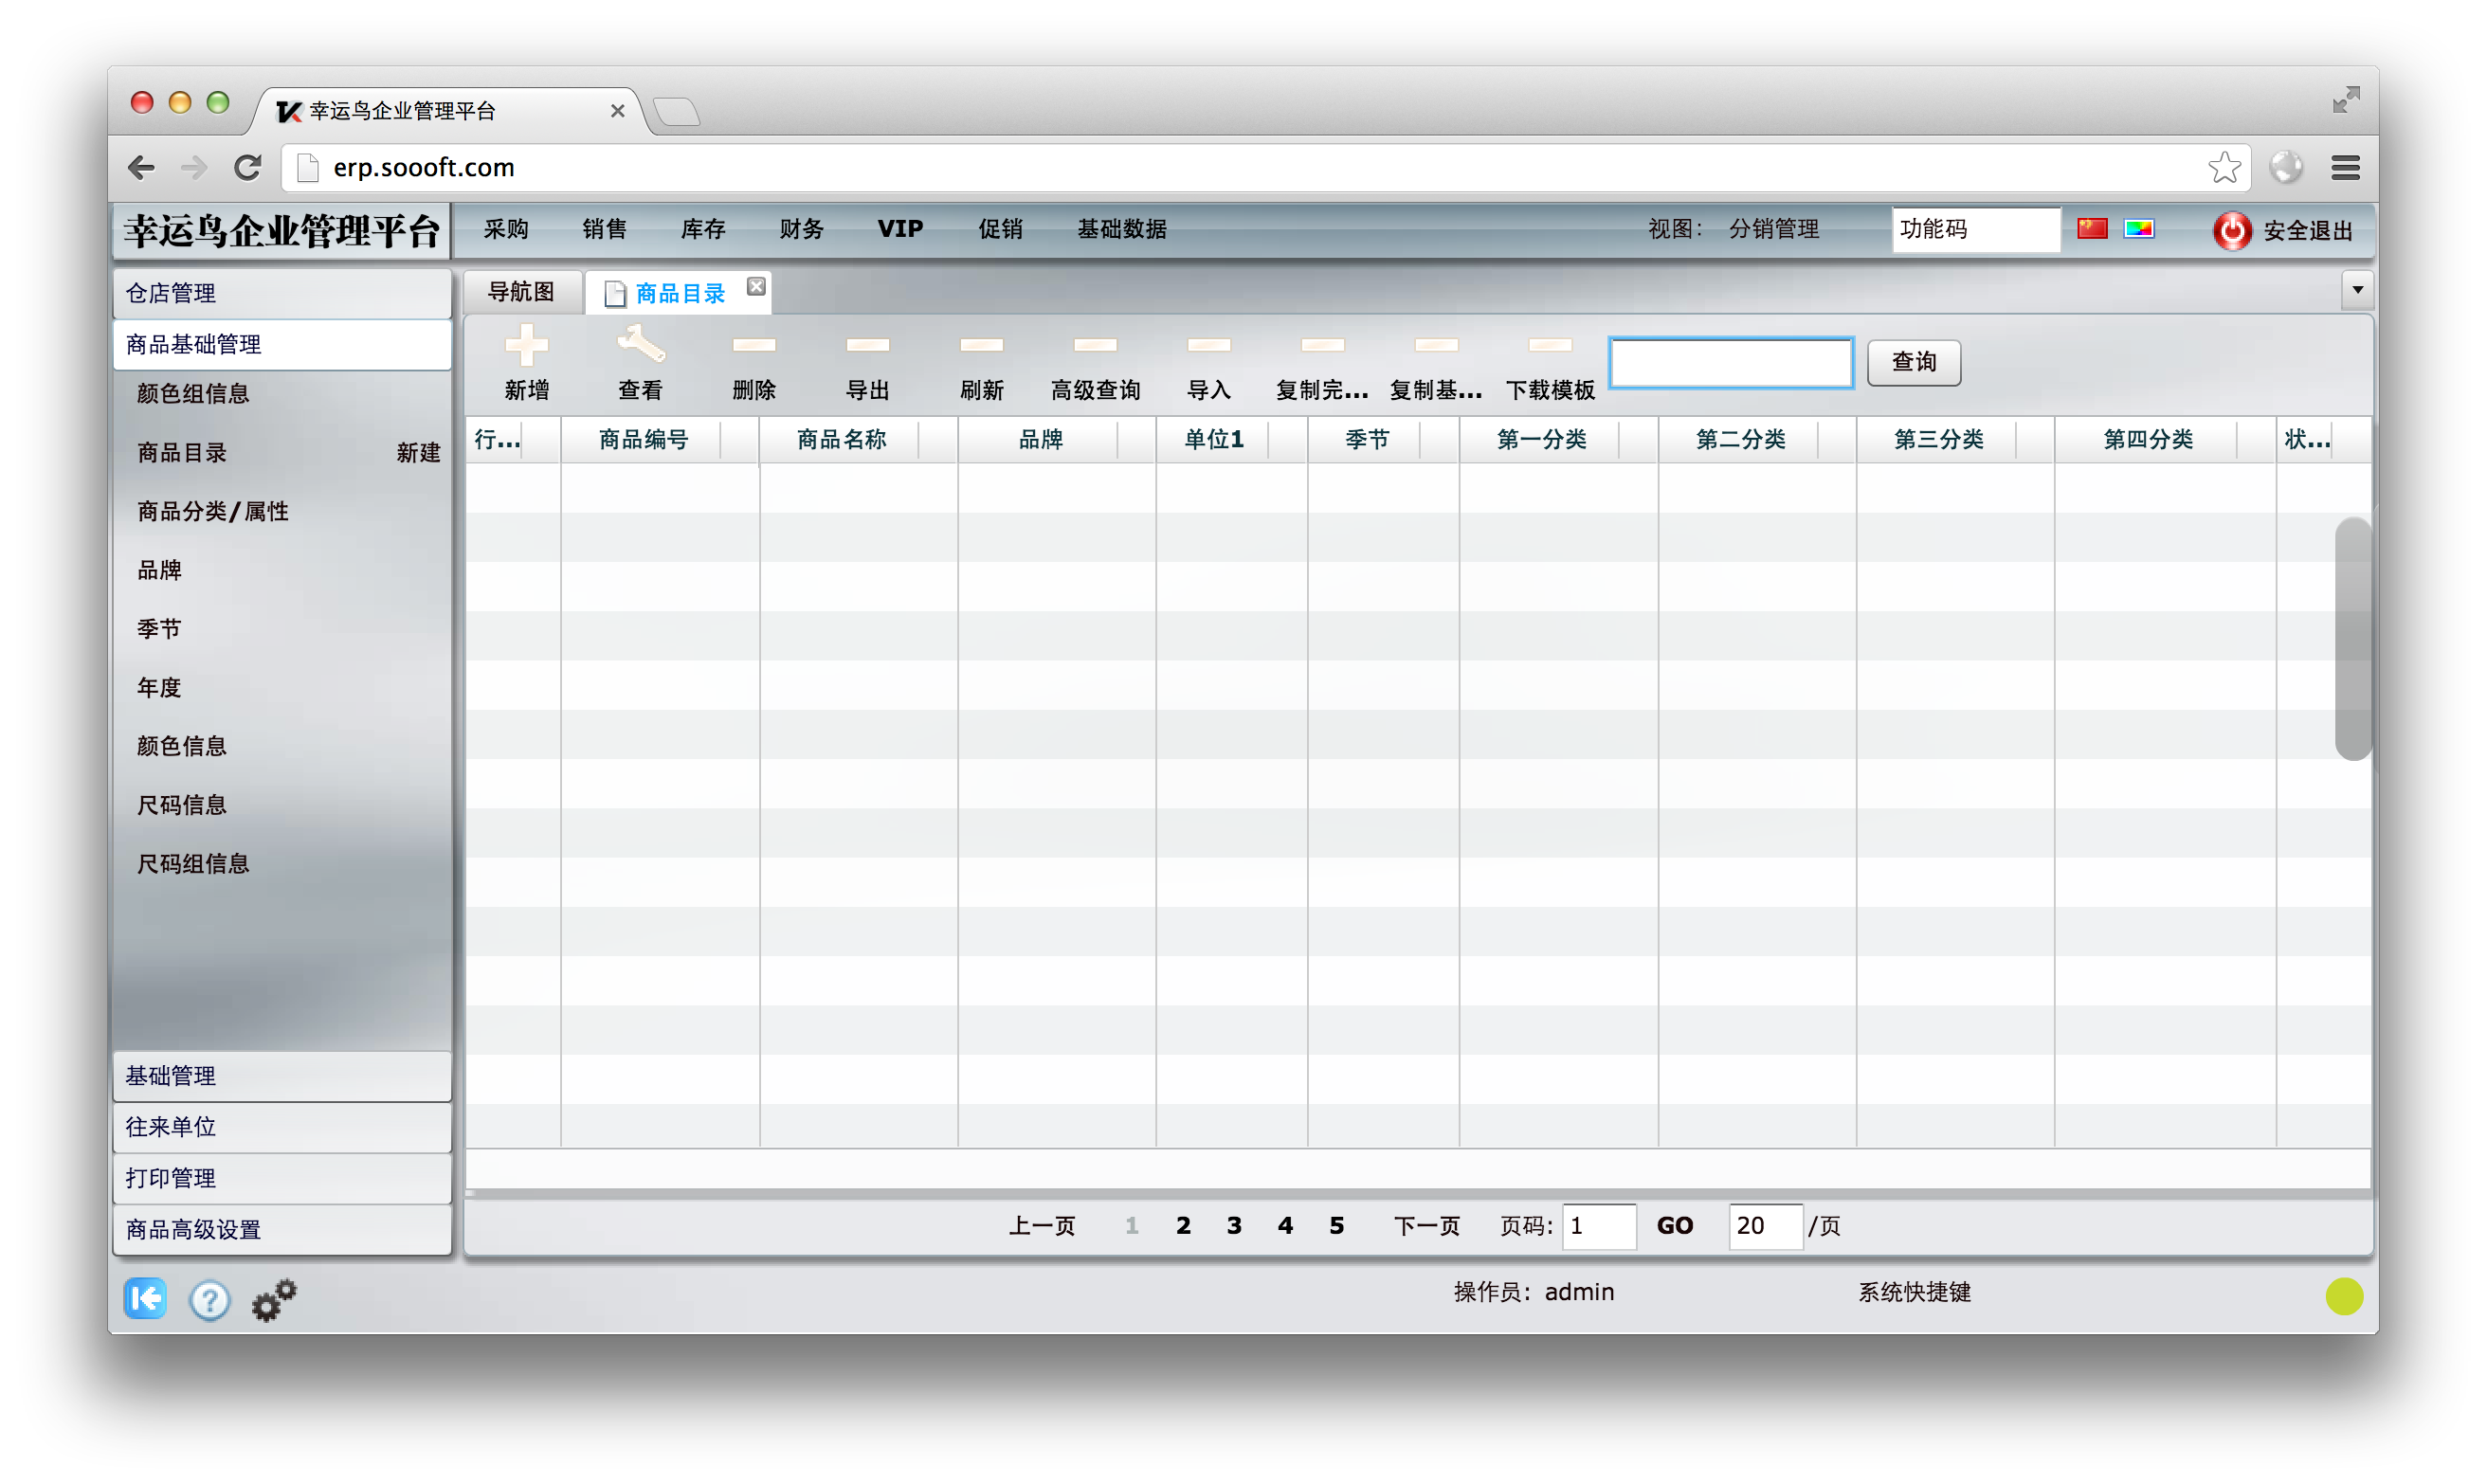Collapse sidebar with blue arrow icon
This screenshot has width=2487, height=1484.
point(146,1298)
